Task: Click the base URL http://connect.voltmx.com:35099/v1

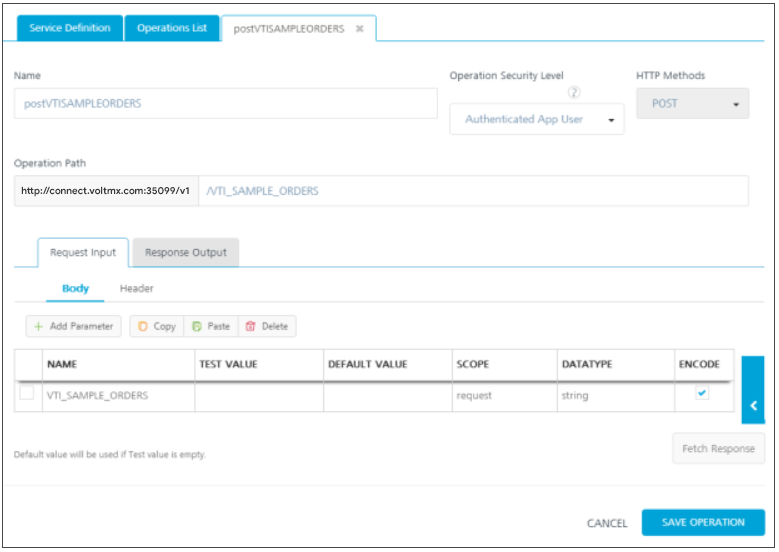Action: (x=106, y=191)
